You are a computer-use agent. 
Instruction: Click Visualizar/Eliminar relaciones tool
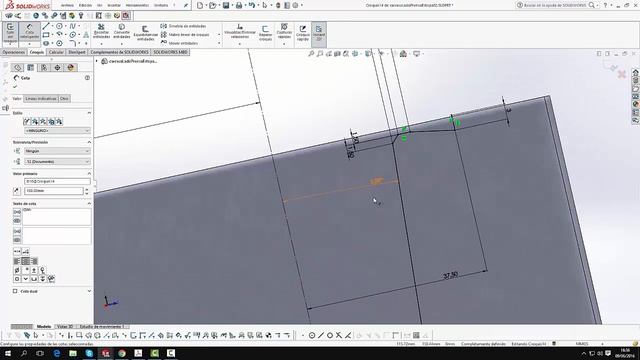(240, 32)
